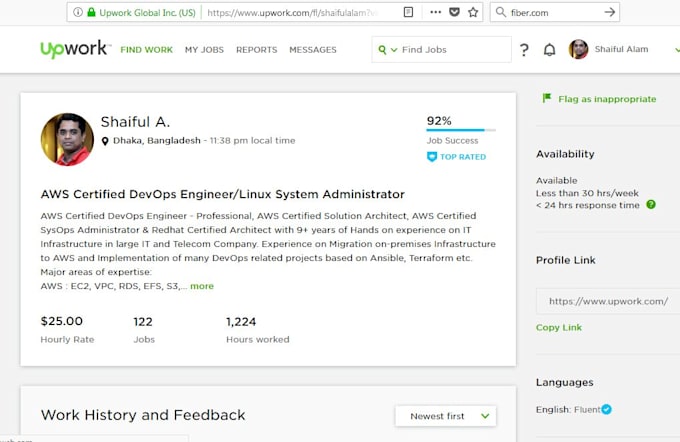The image size is (680, 442).
Task: Click Shaiful Alam avatar in header
Action: (x=579, y=49)
